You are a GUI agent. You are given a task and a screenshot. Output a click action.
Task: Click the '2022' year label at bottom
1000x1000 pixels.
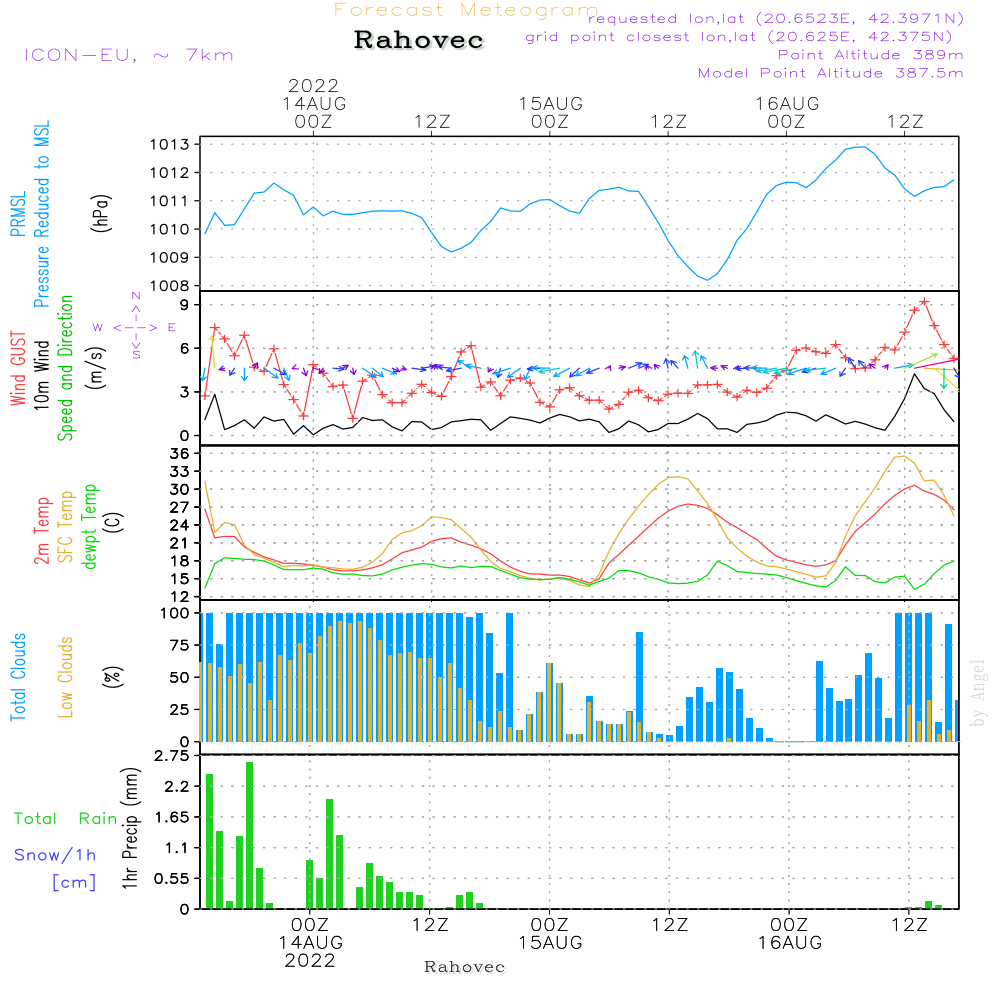pos(310,960)
